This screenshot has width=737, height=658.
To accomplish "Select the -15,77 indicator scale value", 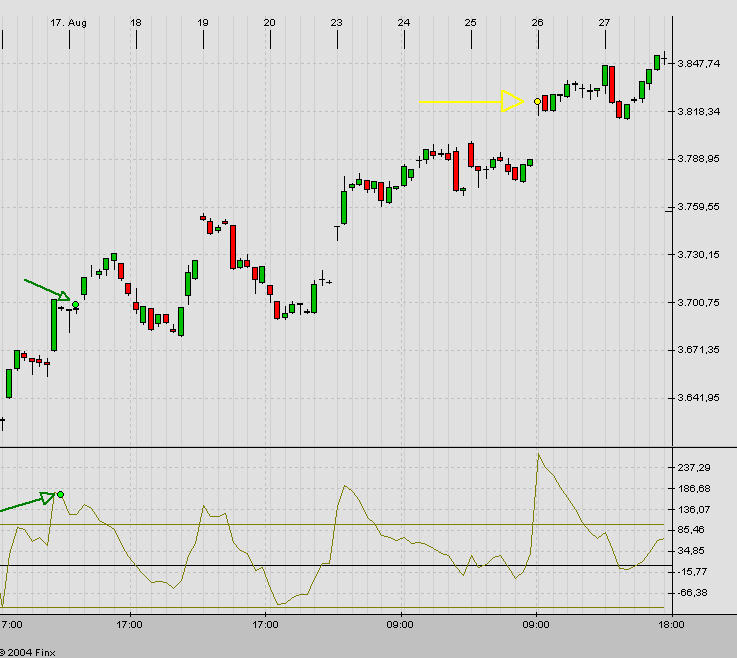I will 692,572.
